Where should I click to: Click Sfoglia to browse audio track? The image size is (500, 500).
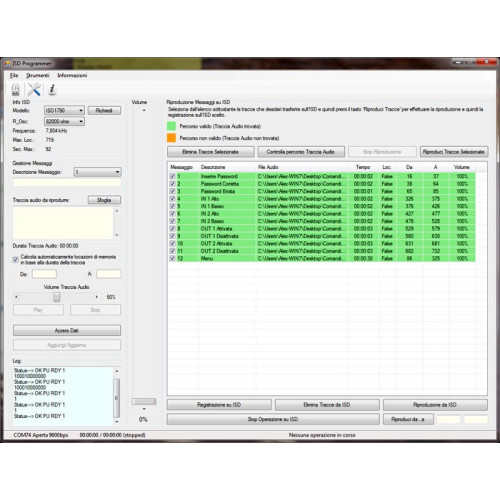click(104, 200)
